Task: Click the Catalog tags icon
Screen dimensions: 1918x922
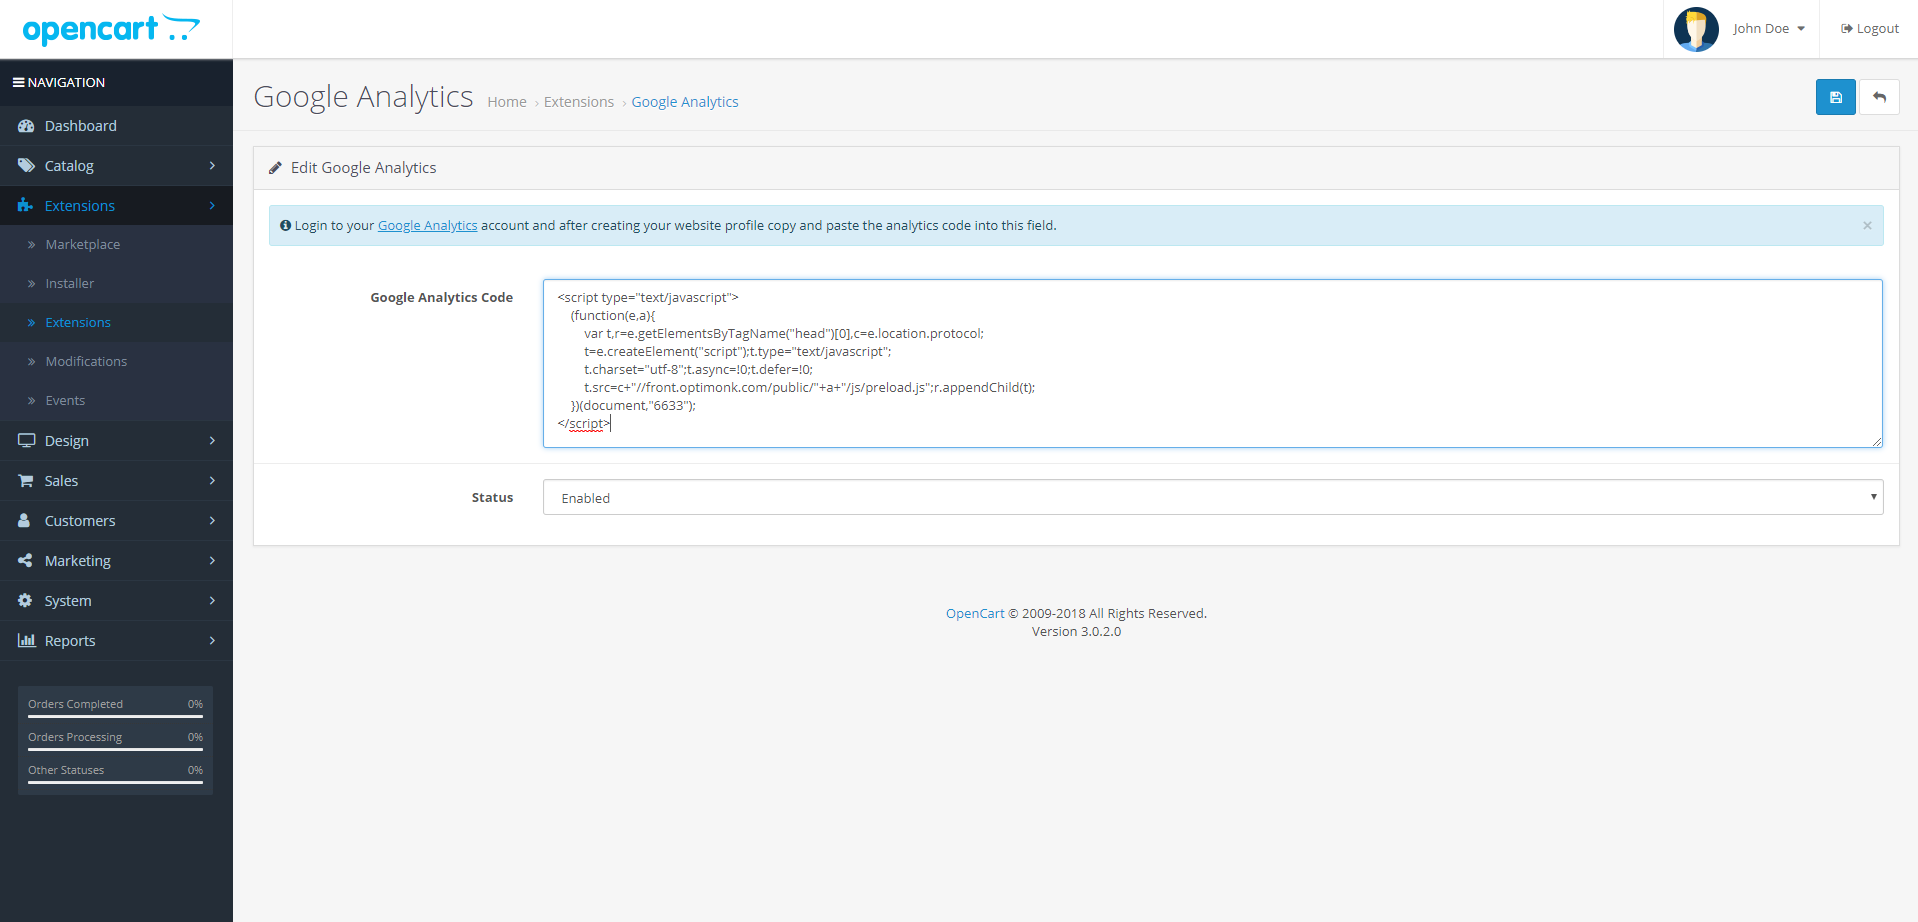Action: click(26, 166)
